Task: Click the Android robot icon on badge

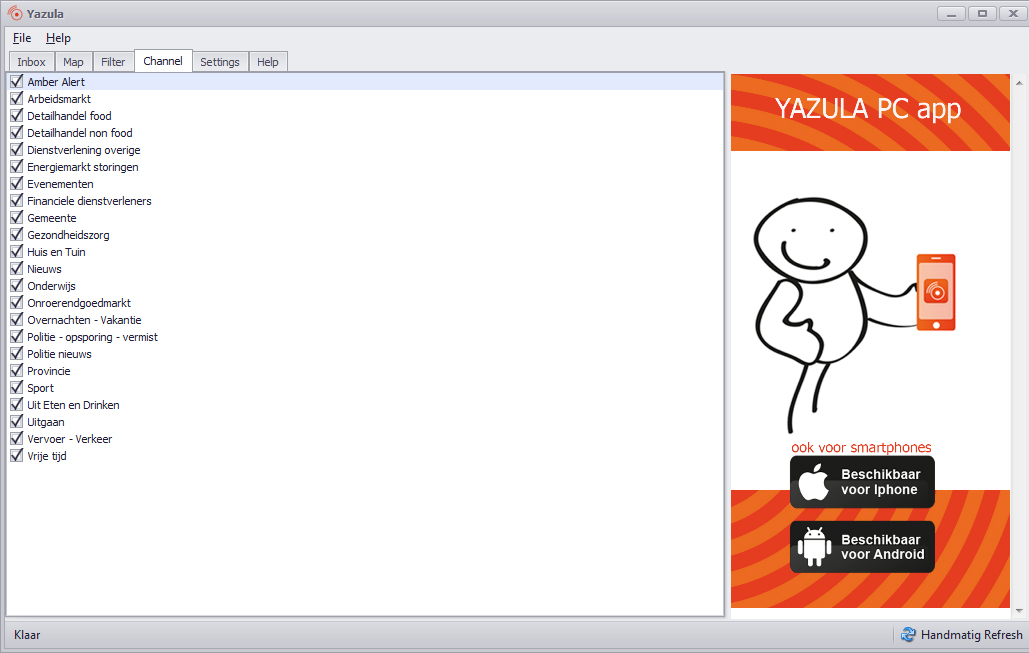Action: coord(814,547)
